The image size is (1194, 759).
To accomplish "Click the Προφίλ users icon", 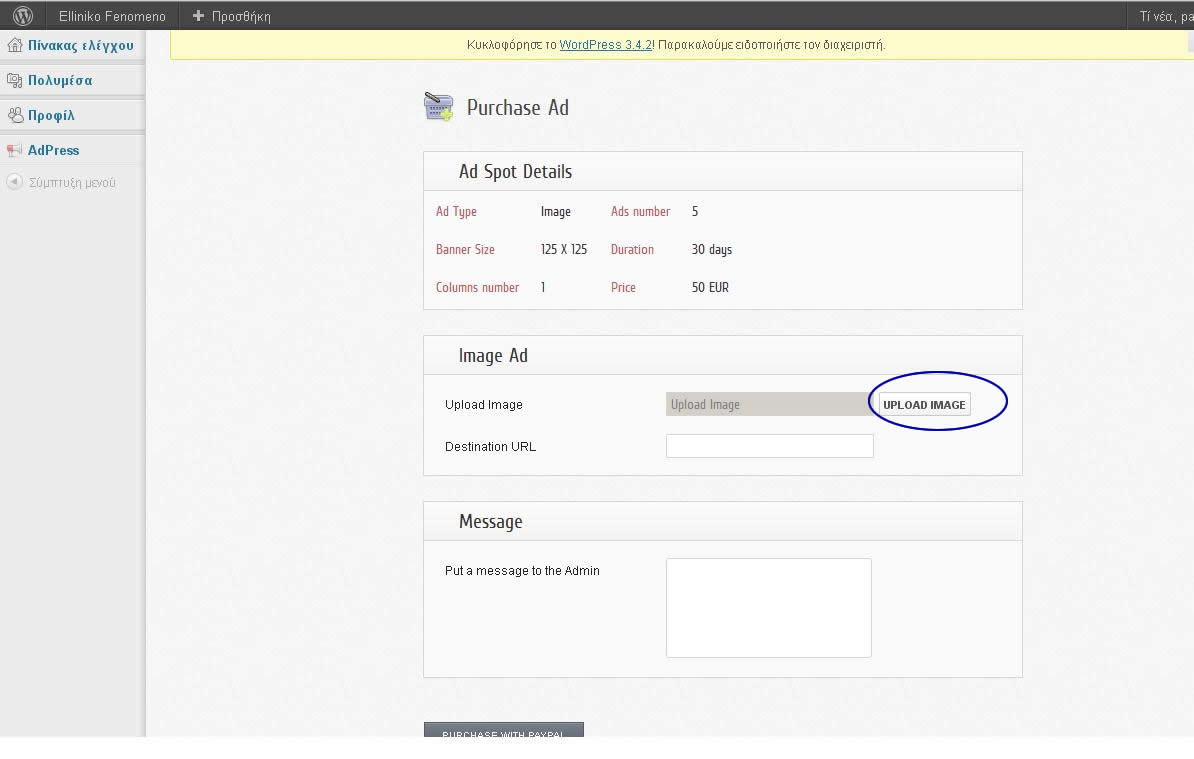I will (x=14, y=115).
